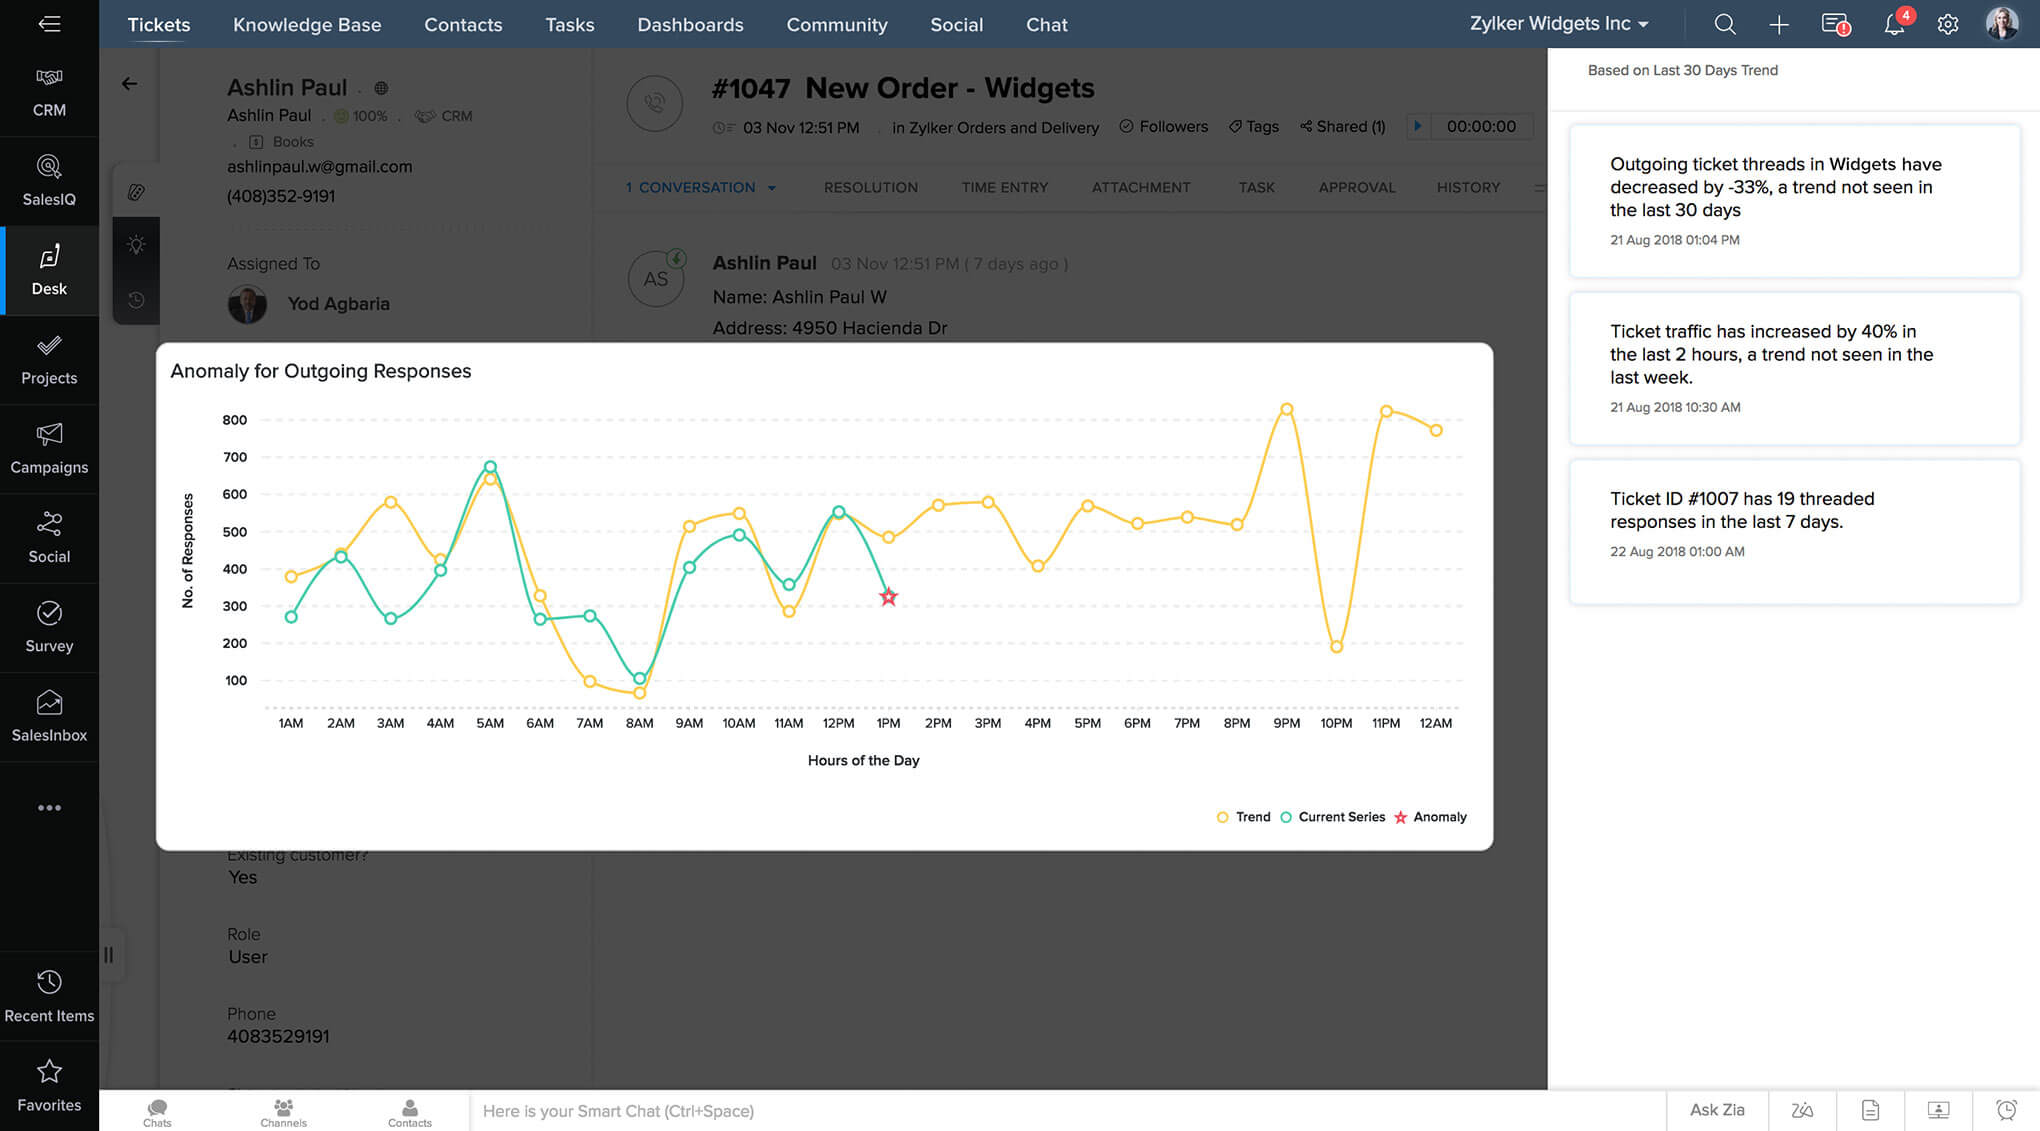2040x1131 pixels.
Task: Open the Knowledge Base menu item
Action: (x=306, y=24)
